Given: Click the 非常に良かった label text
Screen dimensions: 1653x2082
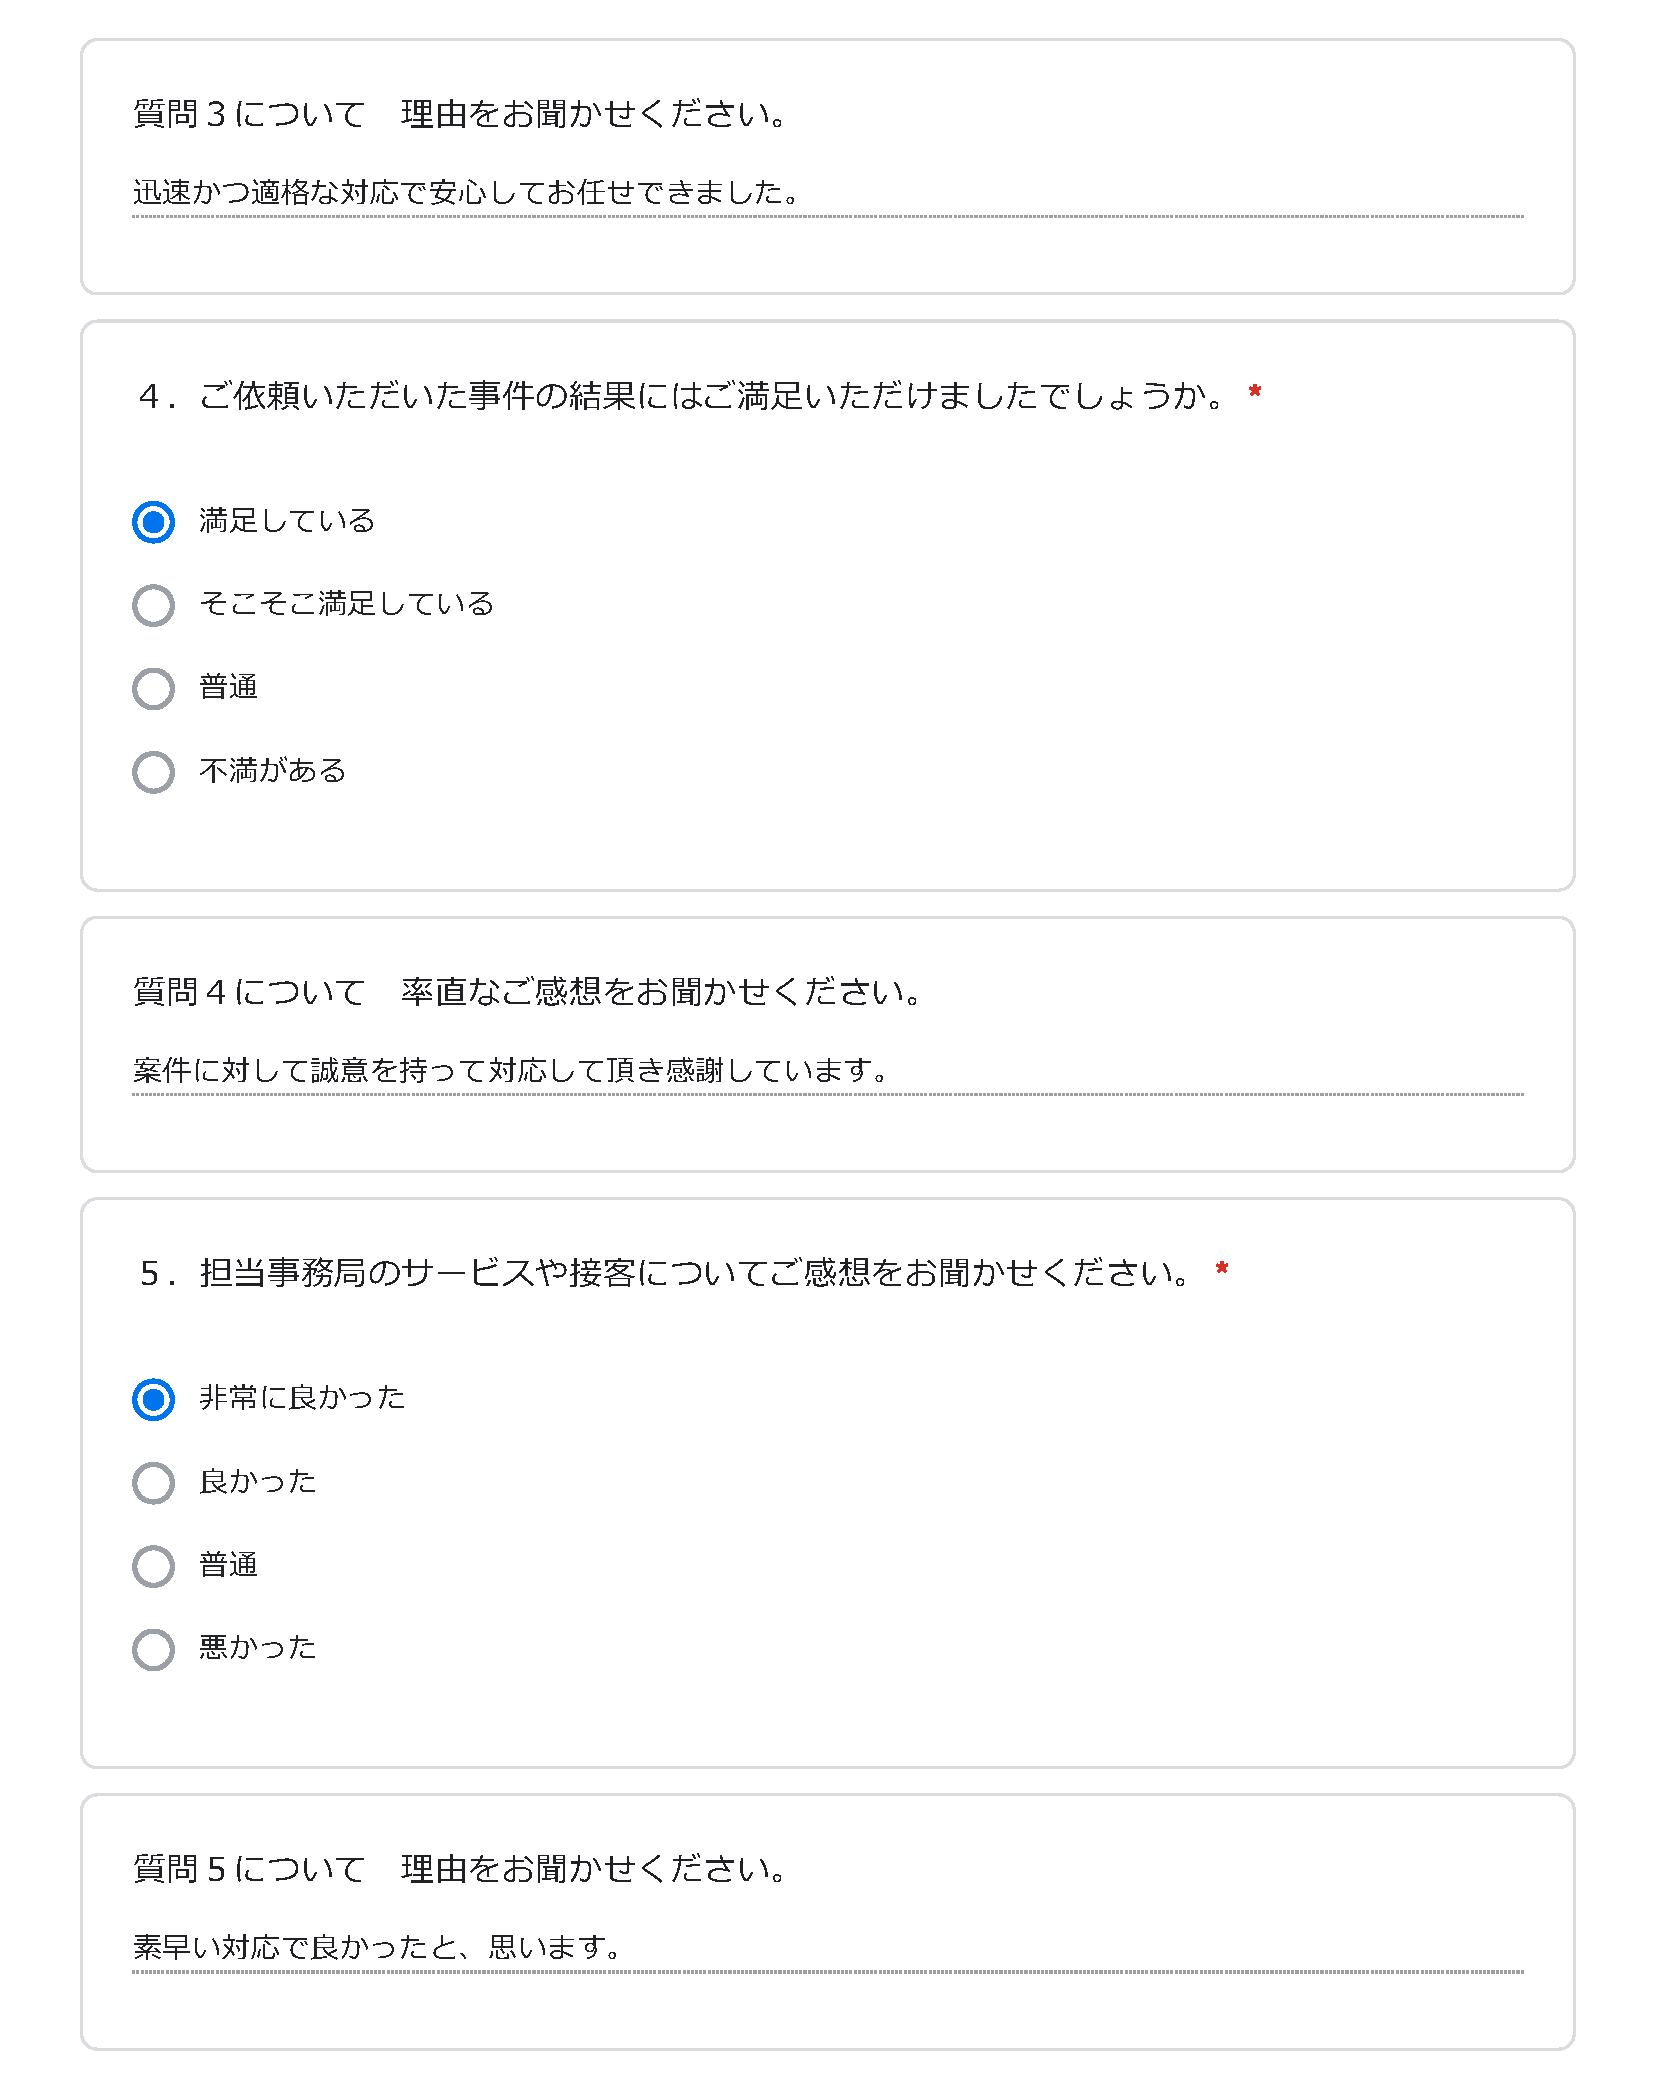Looking at the screenshot, I should tap(302, 1398).
